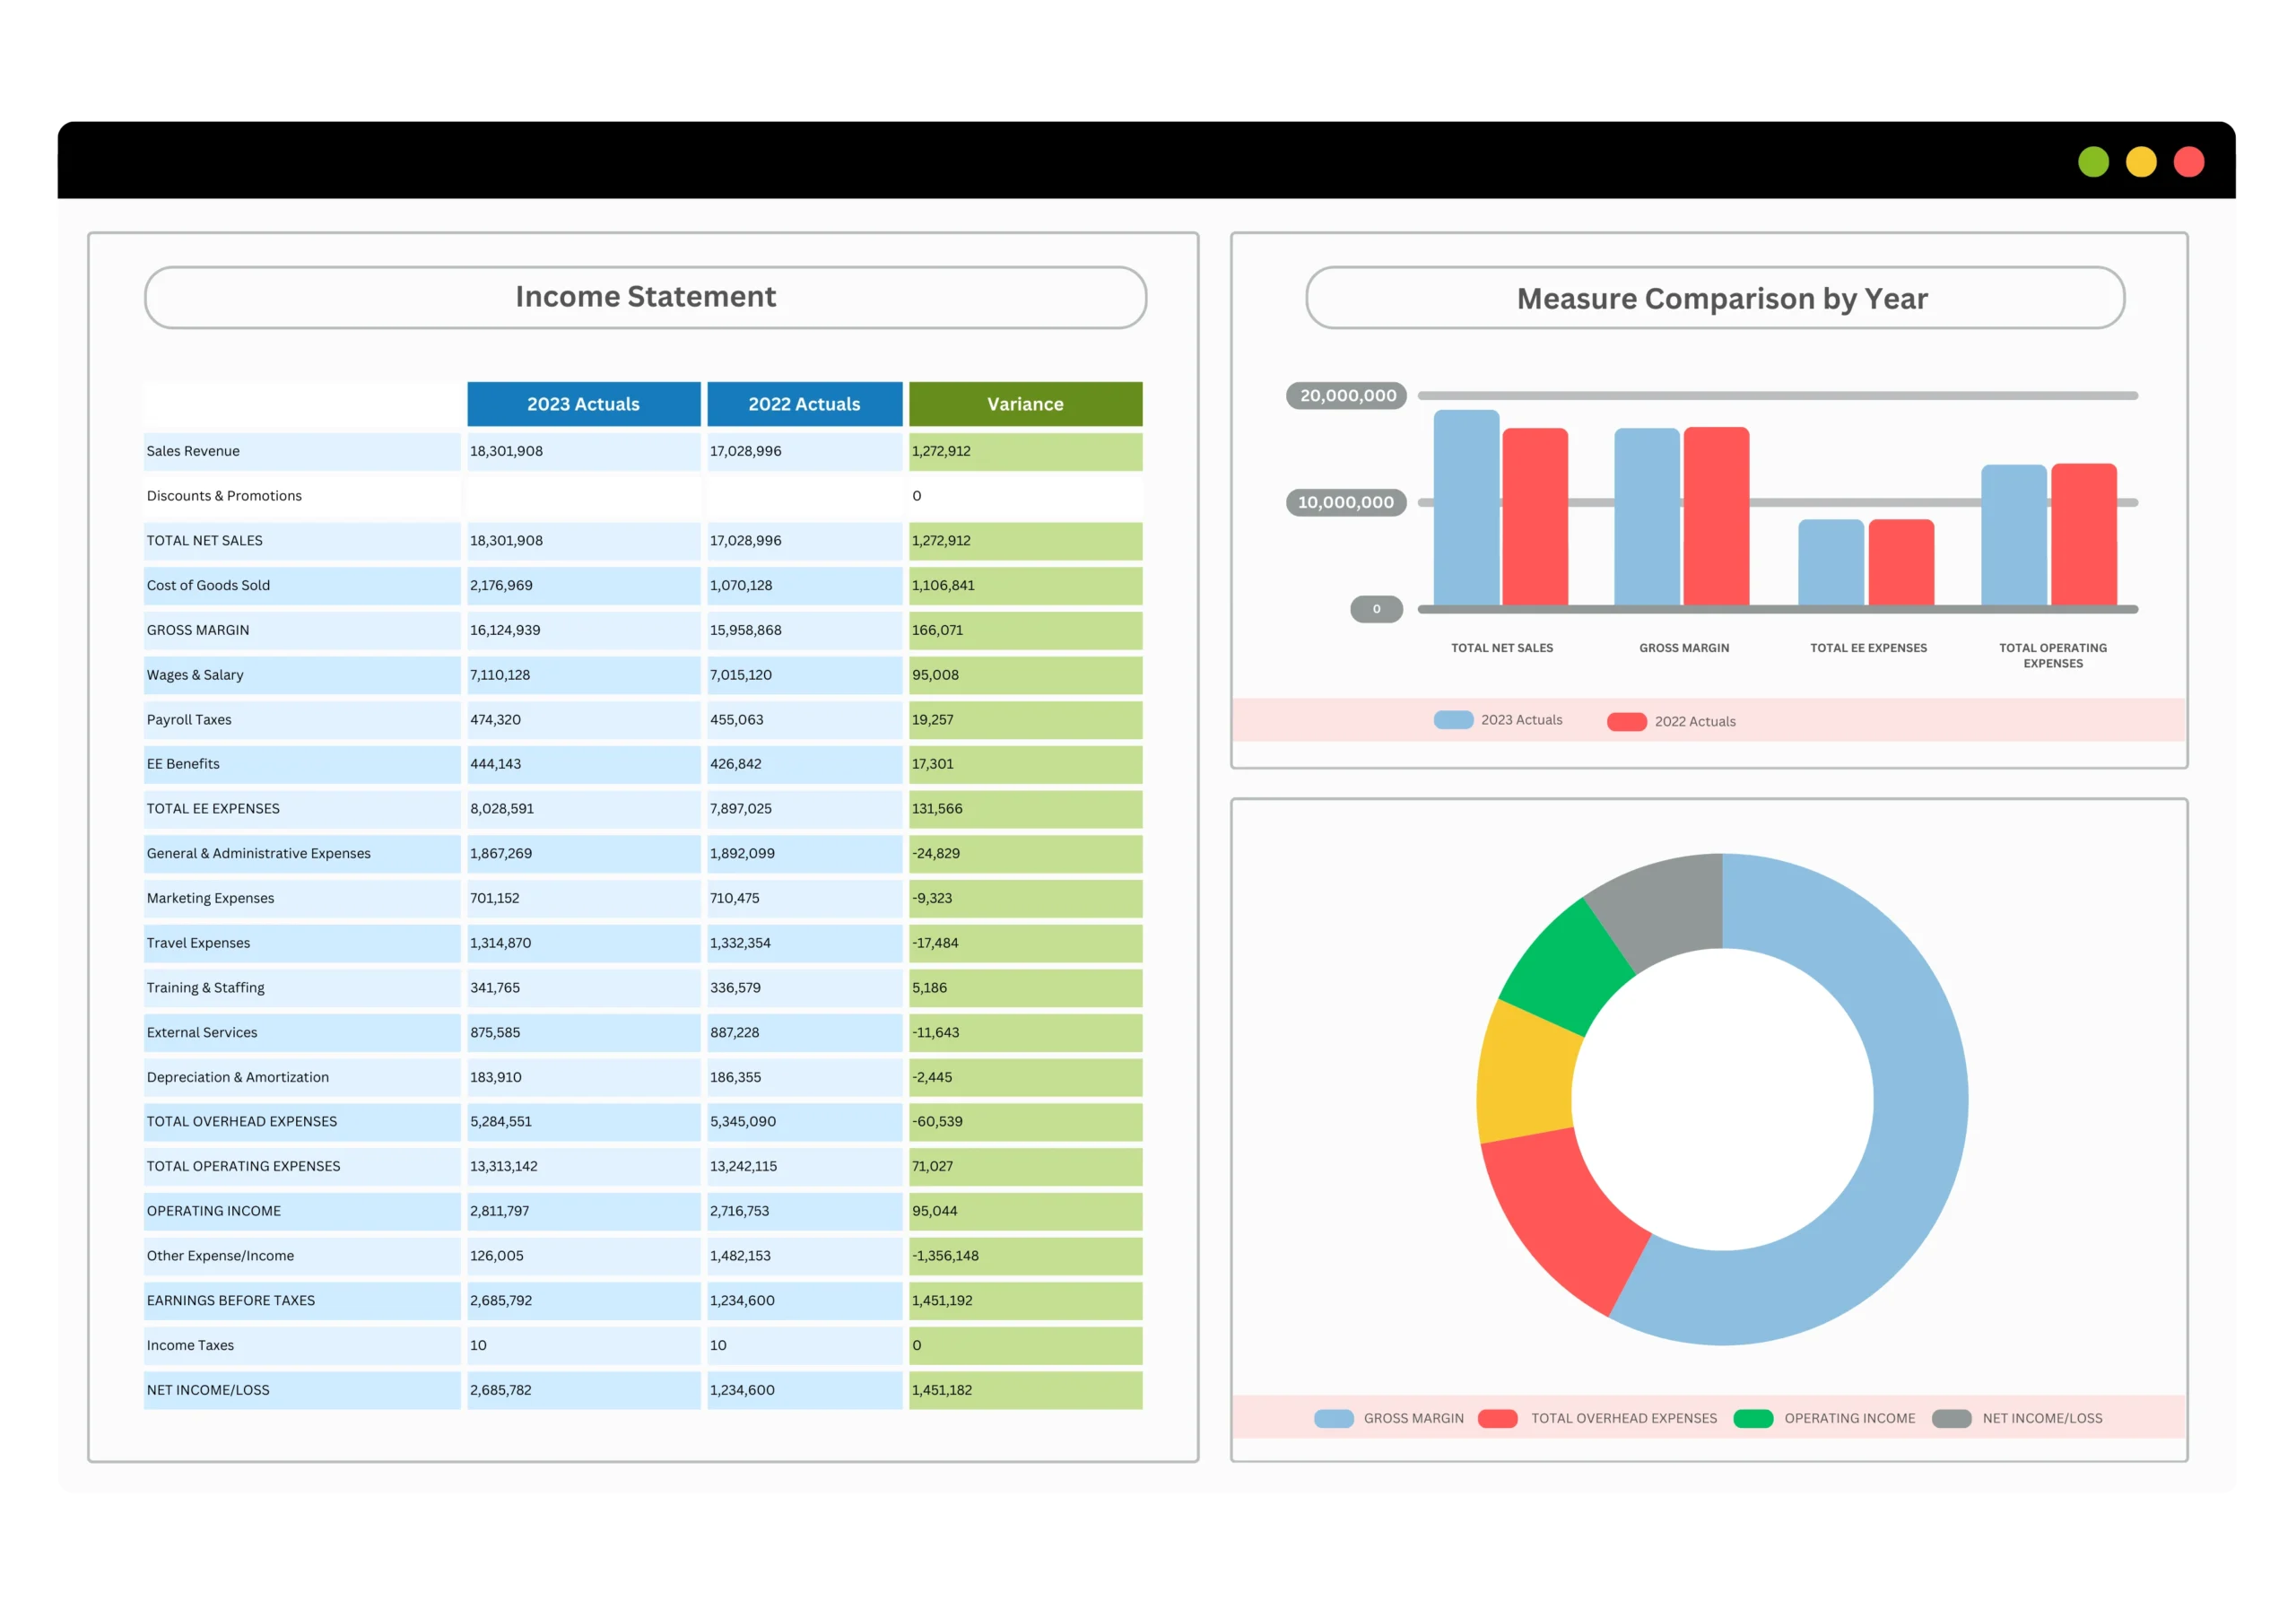Select the Variance column header
Viewport: 2296px width, 1618px height.
tap(1024, 404)
